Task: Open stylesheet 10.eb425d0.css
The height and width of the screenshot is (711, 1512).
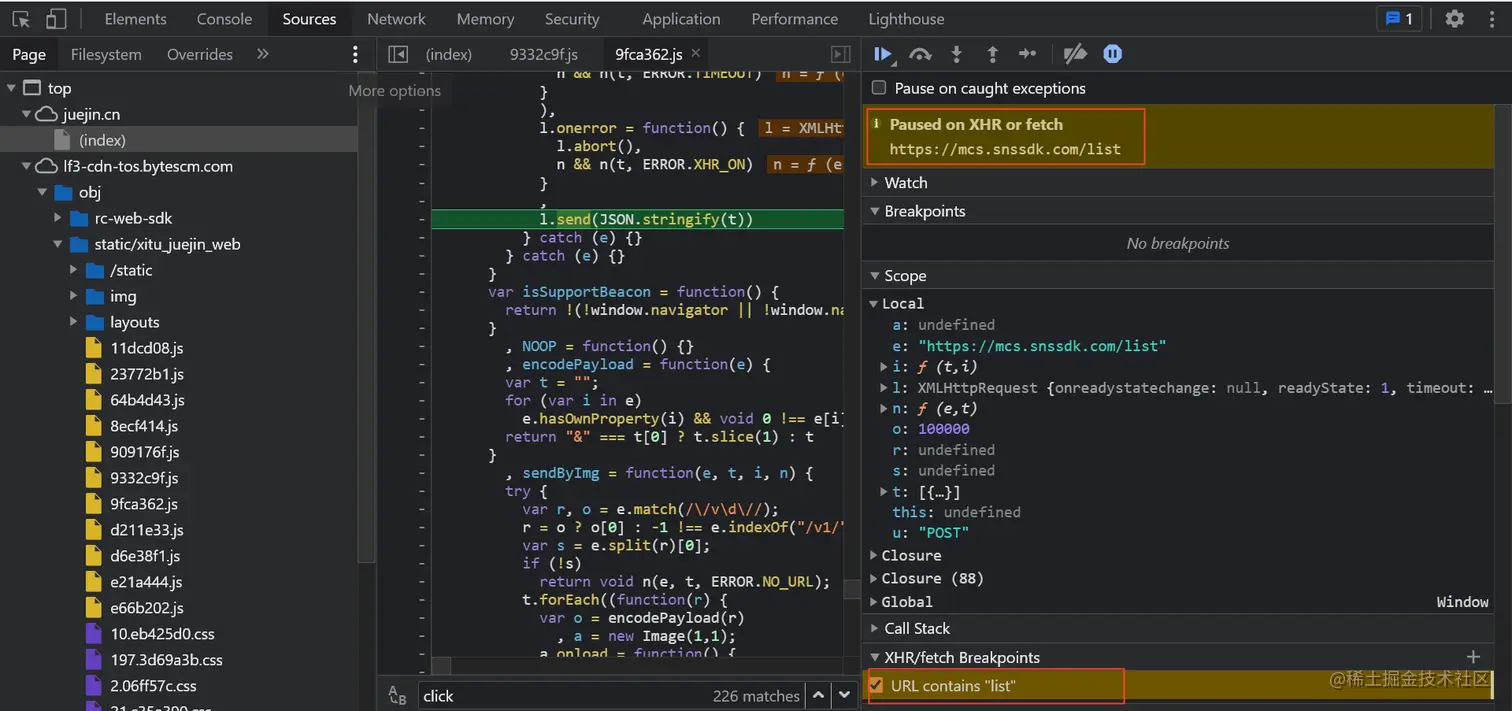Action: point(162,634)
